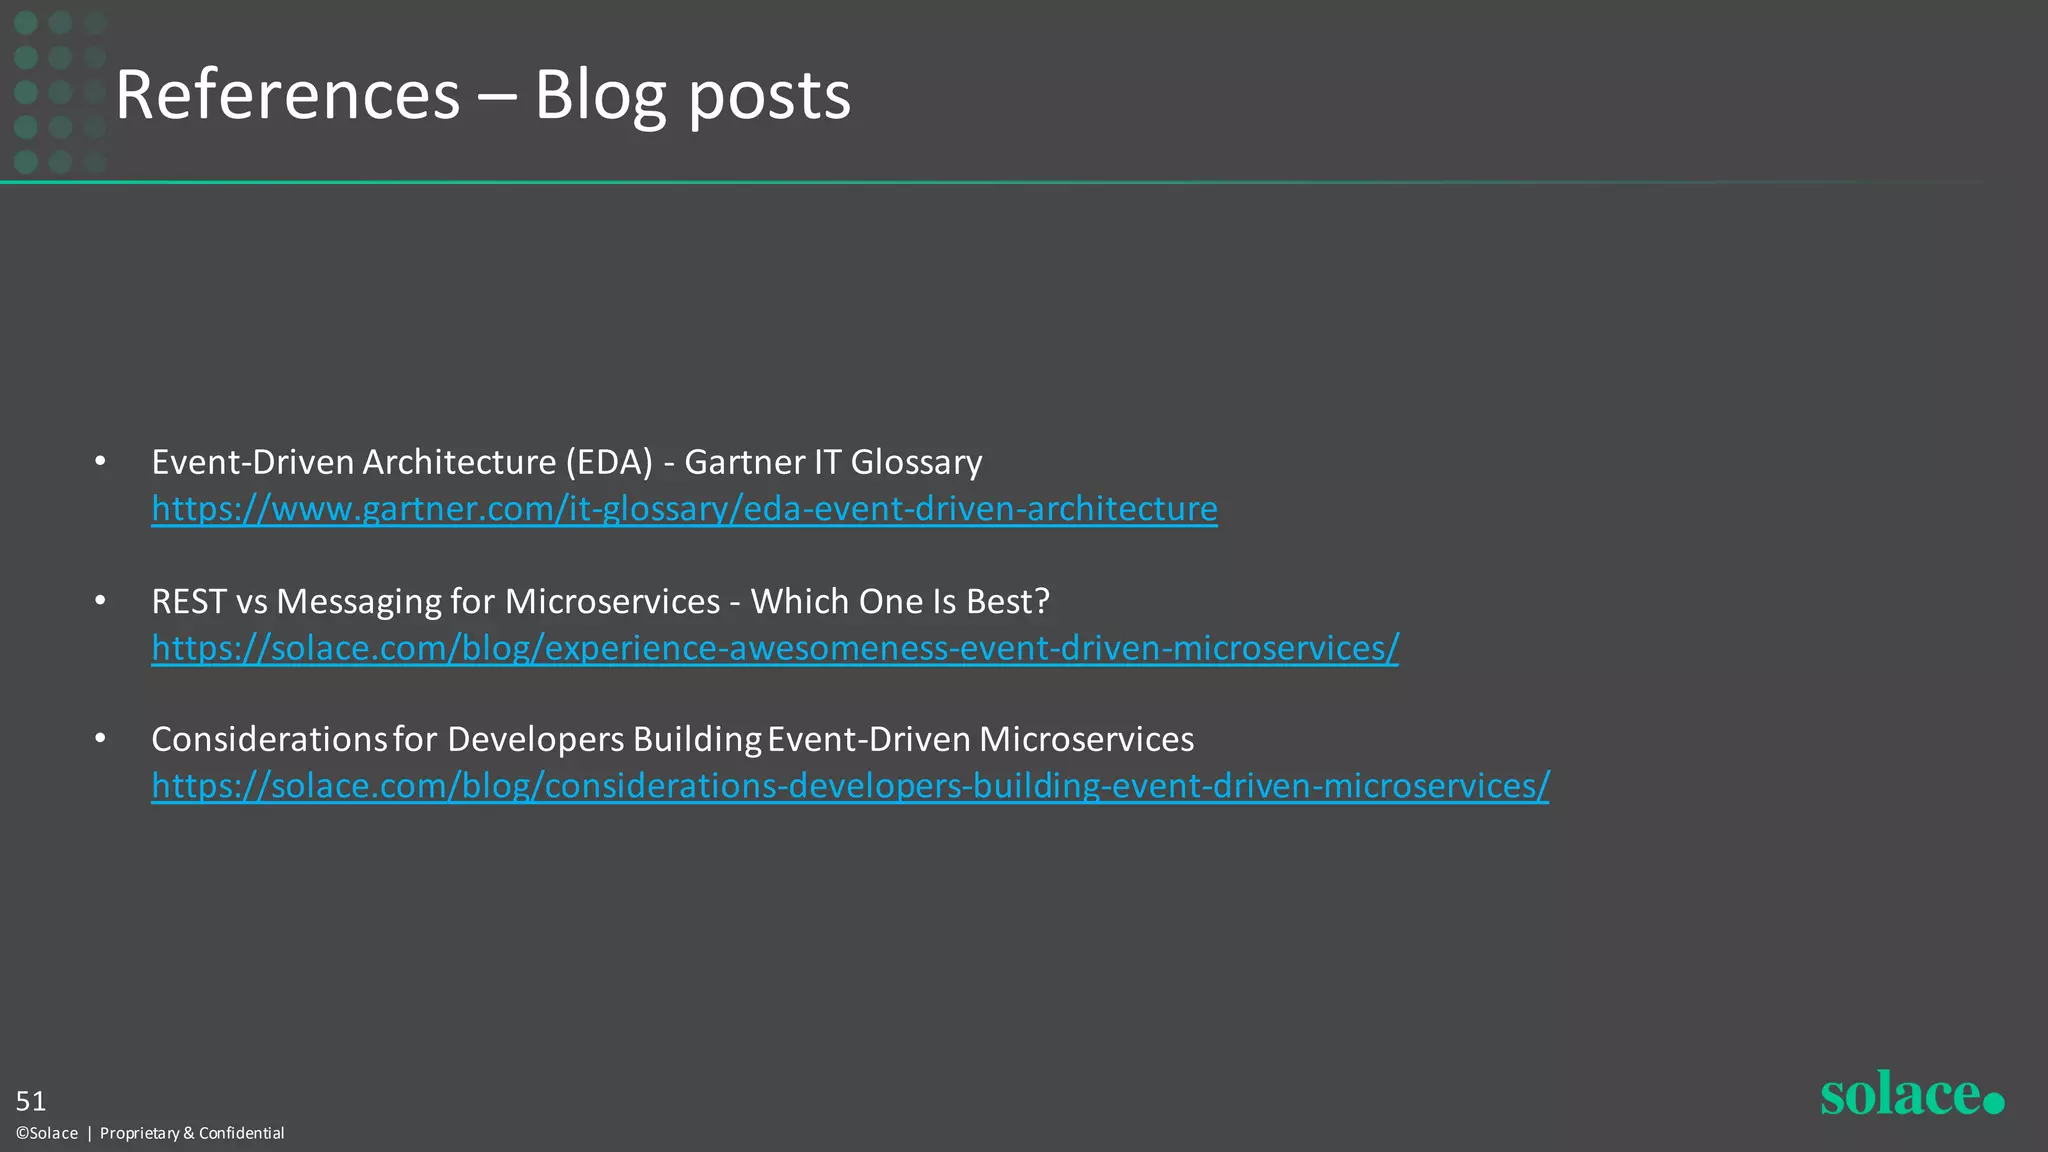Viewport: 2048px width, 1152px height.
Task: Click the ©Solace footer text
Action: (x=47, y=1133)
